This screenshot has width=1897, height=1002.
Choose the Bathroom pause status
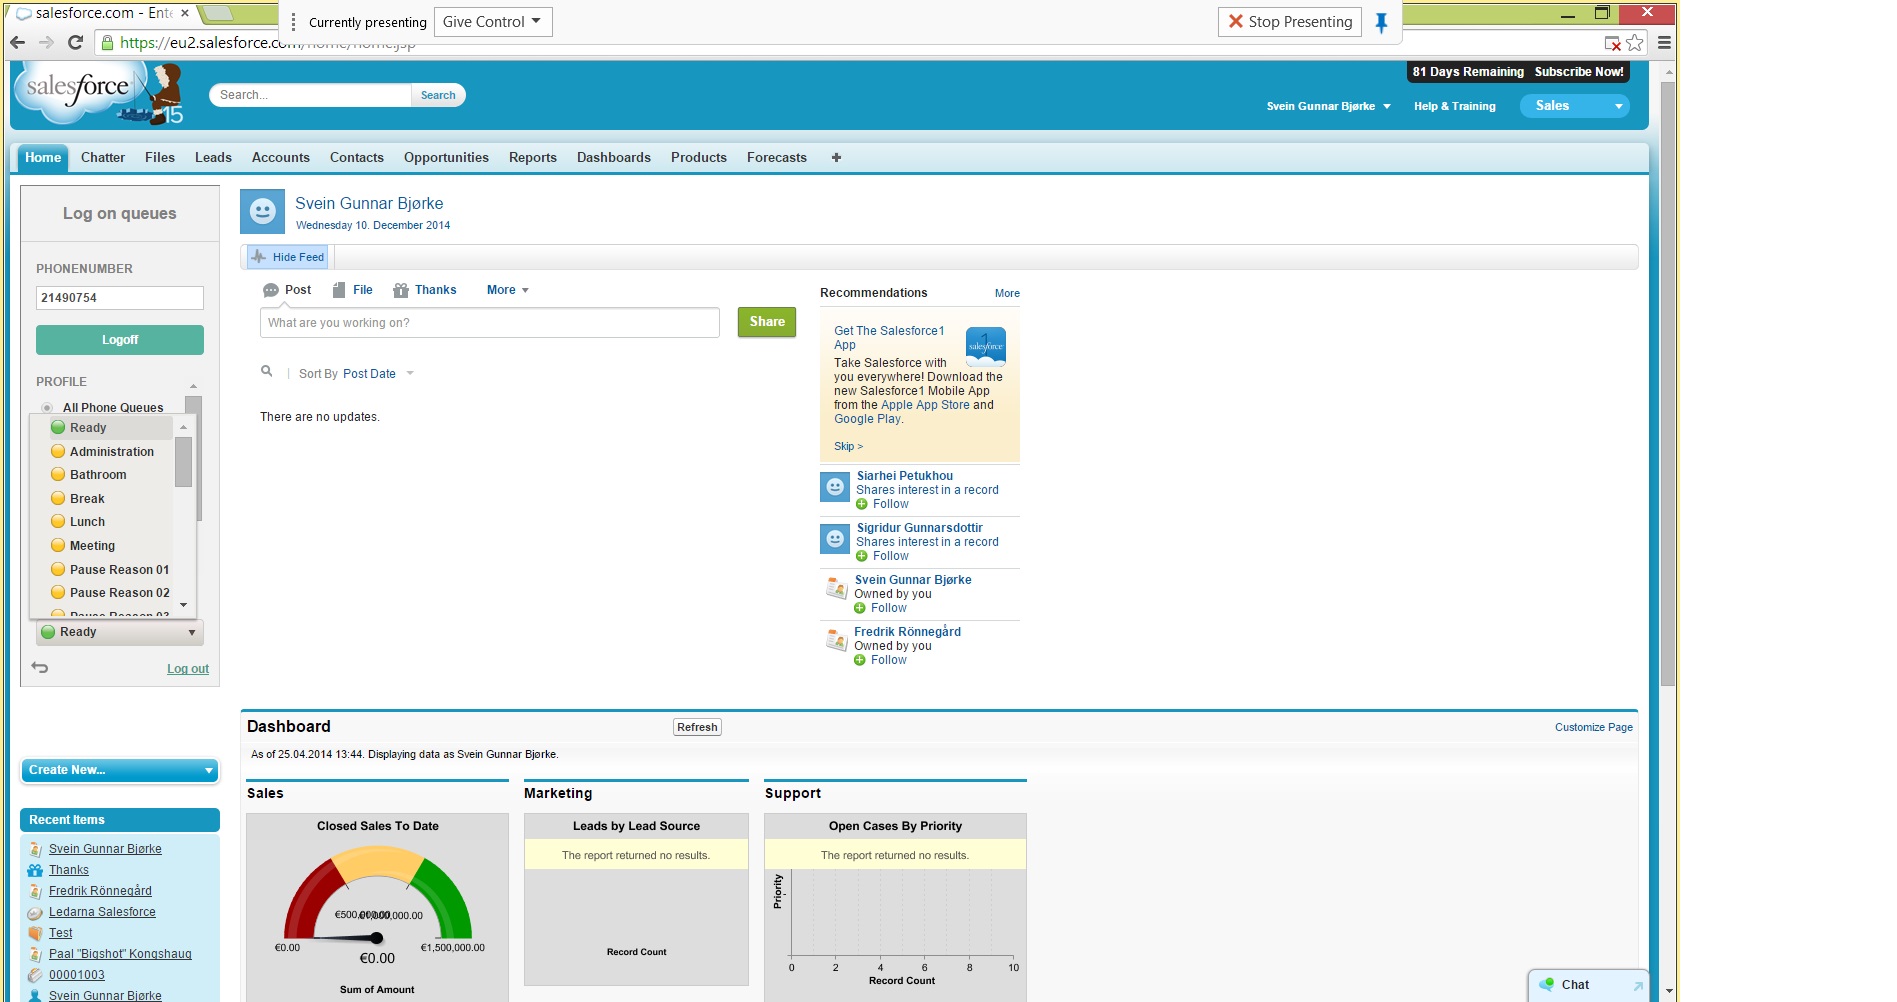pos(98,475)
